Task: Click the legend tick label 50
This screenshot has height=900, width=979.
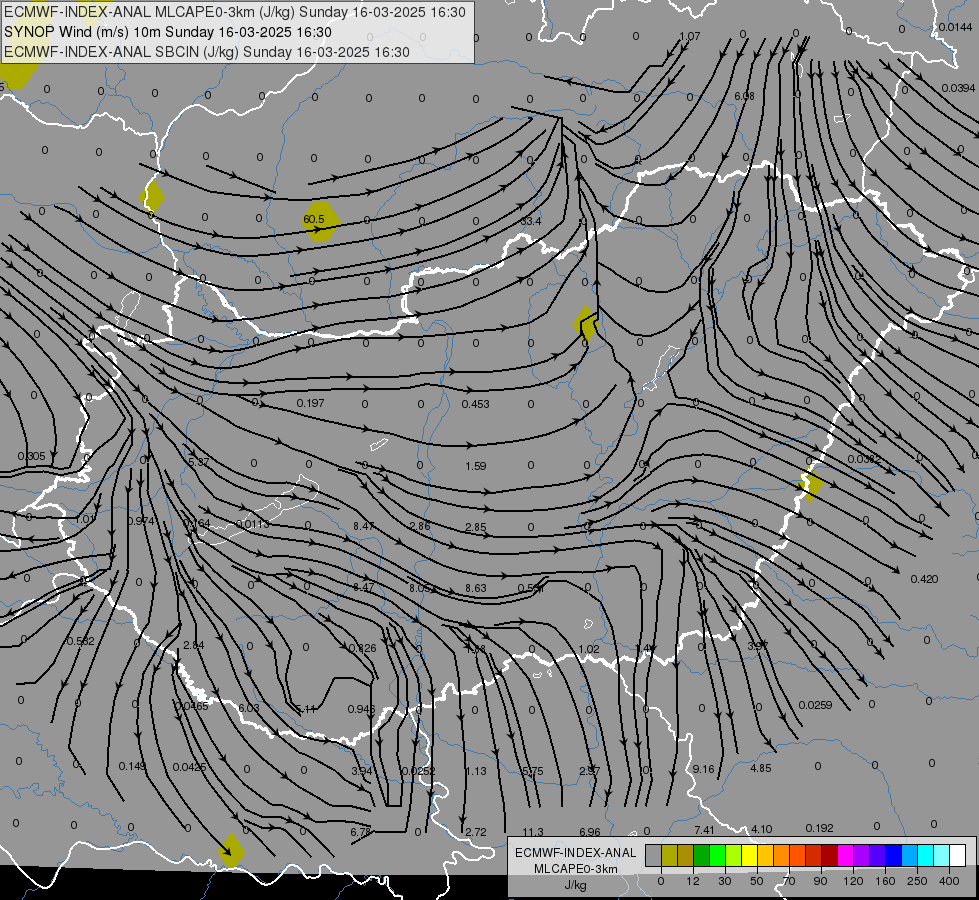Action: click(x=756, y=881)
